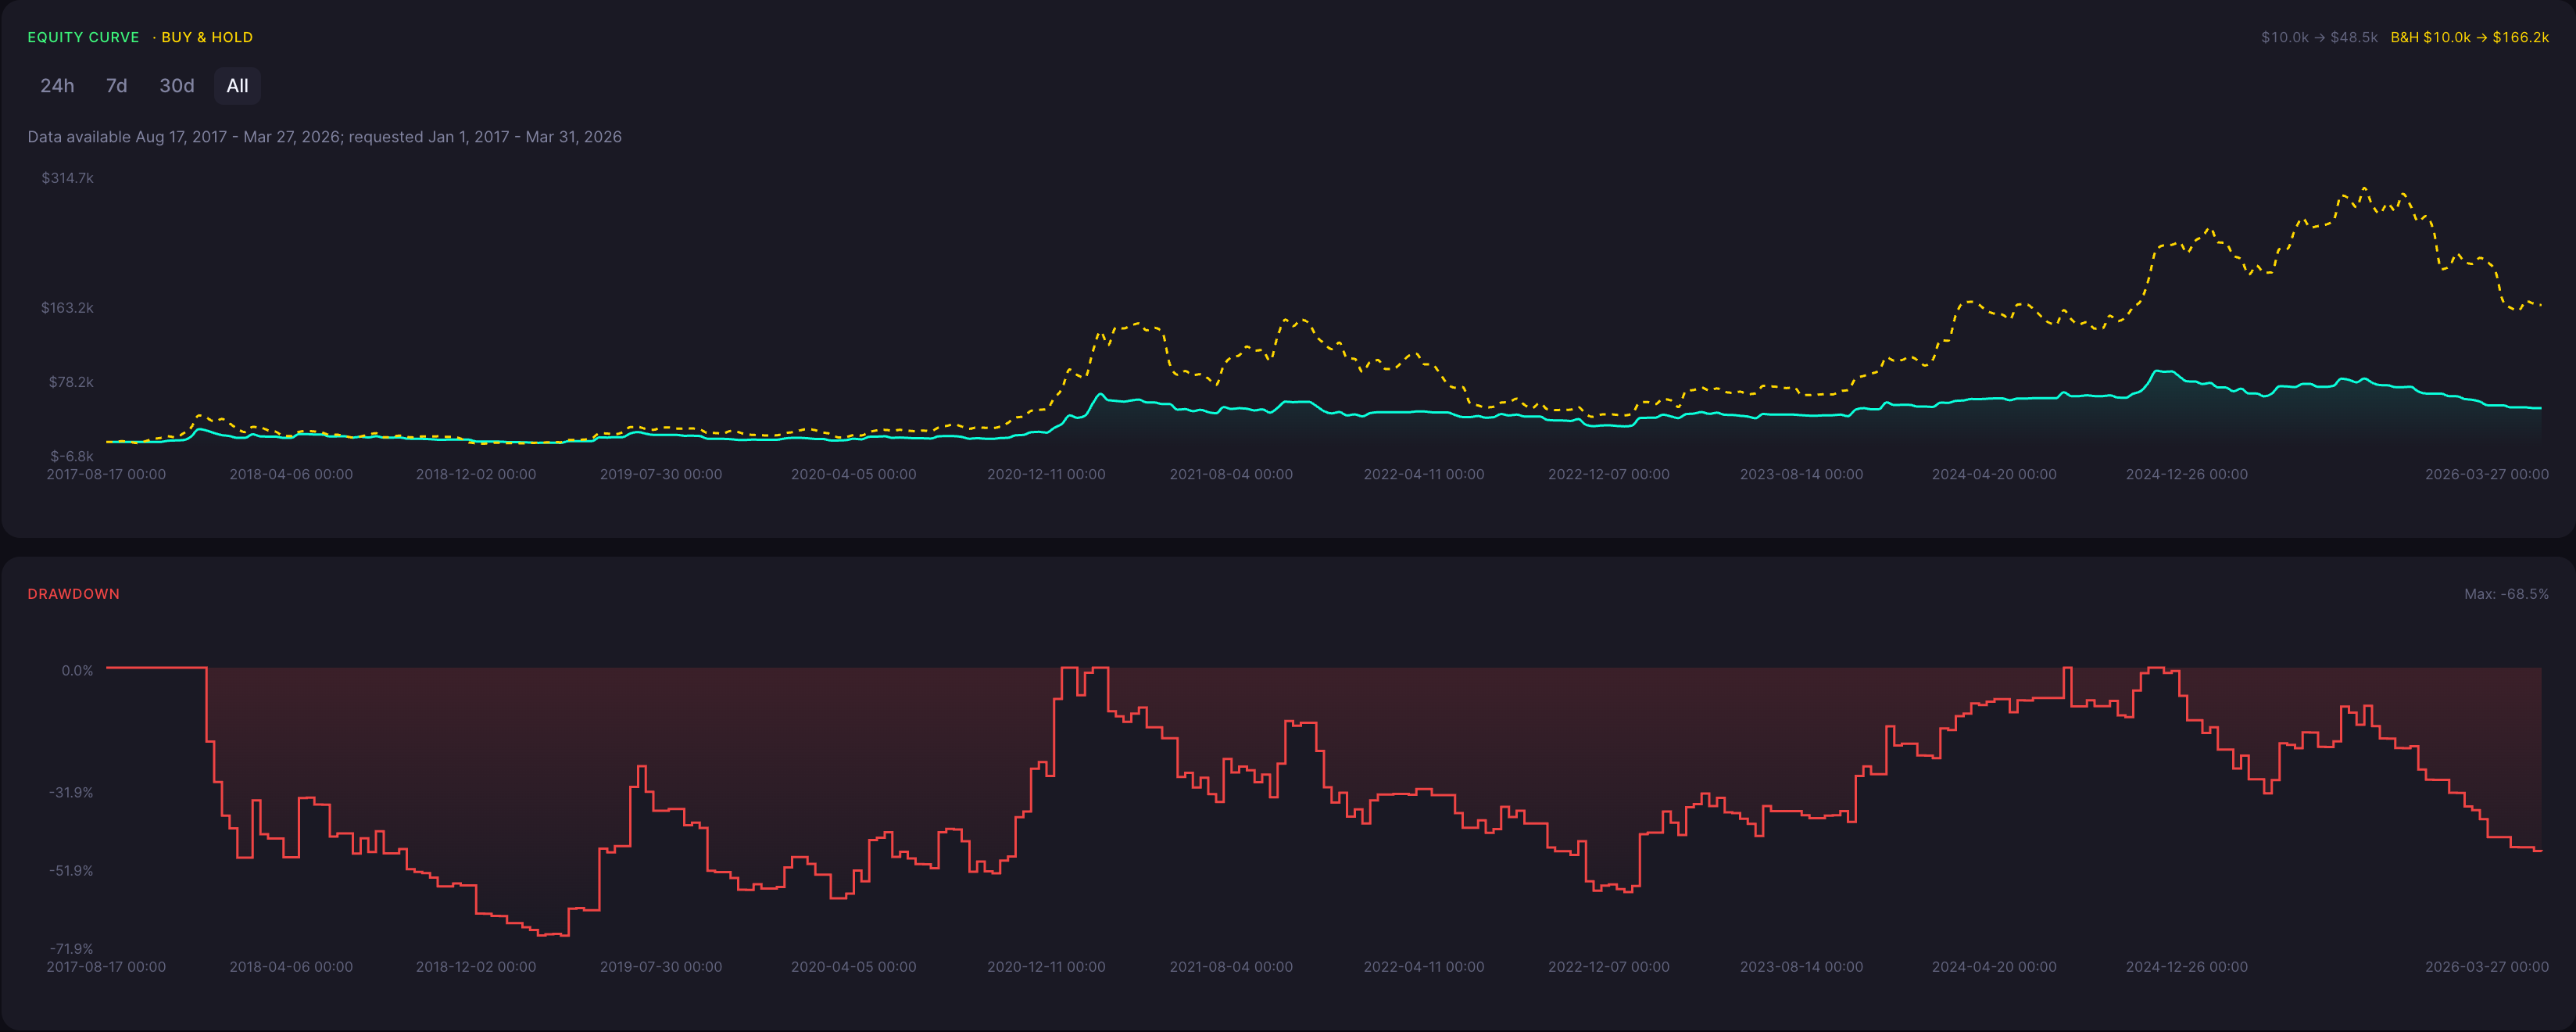Click the DRAWDOWN panel title
2576x1032 pixels.
click(73, 594)
